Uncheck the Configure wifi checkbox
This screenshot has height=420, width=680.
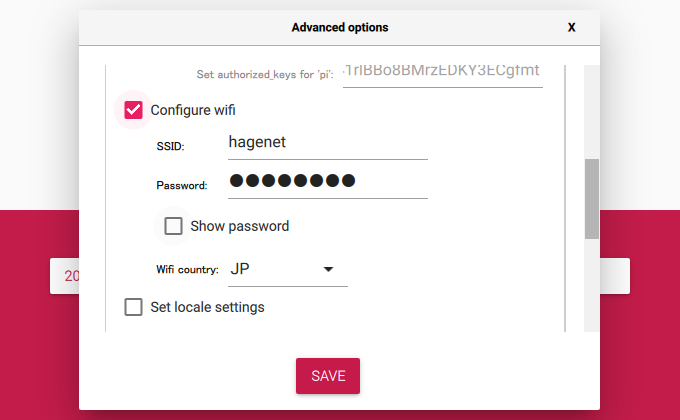(x=133, y=110)
